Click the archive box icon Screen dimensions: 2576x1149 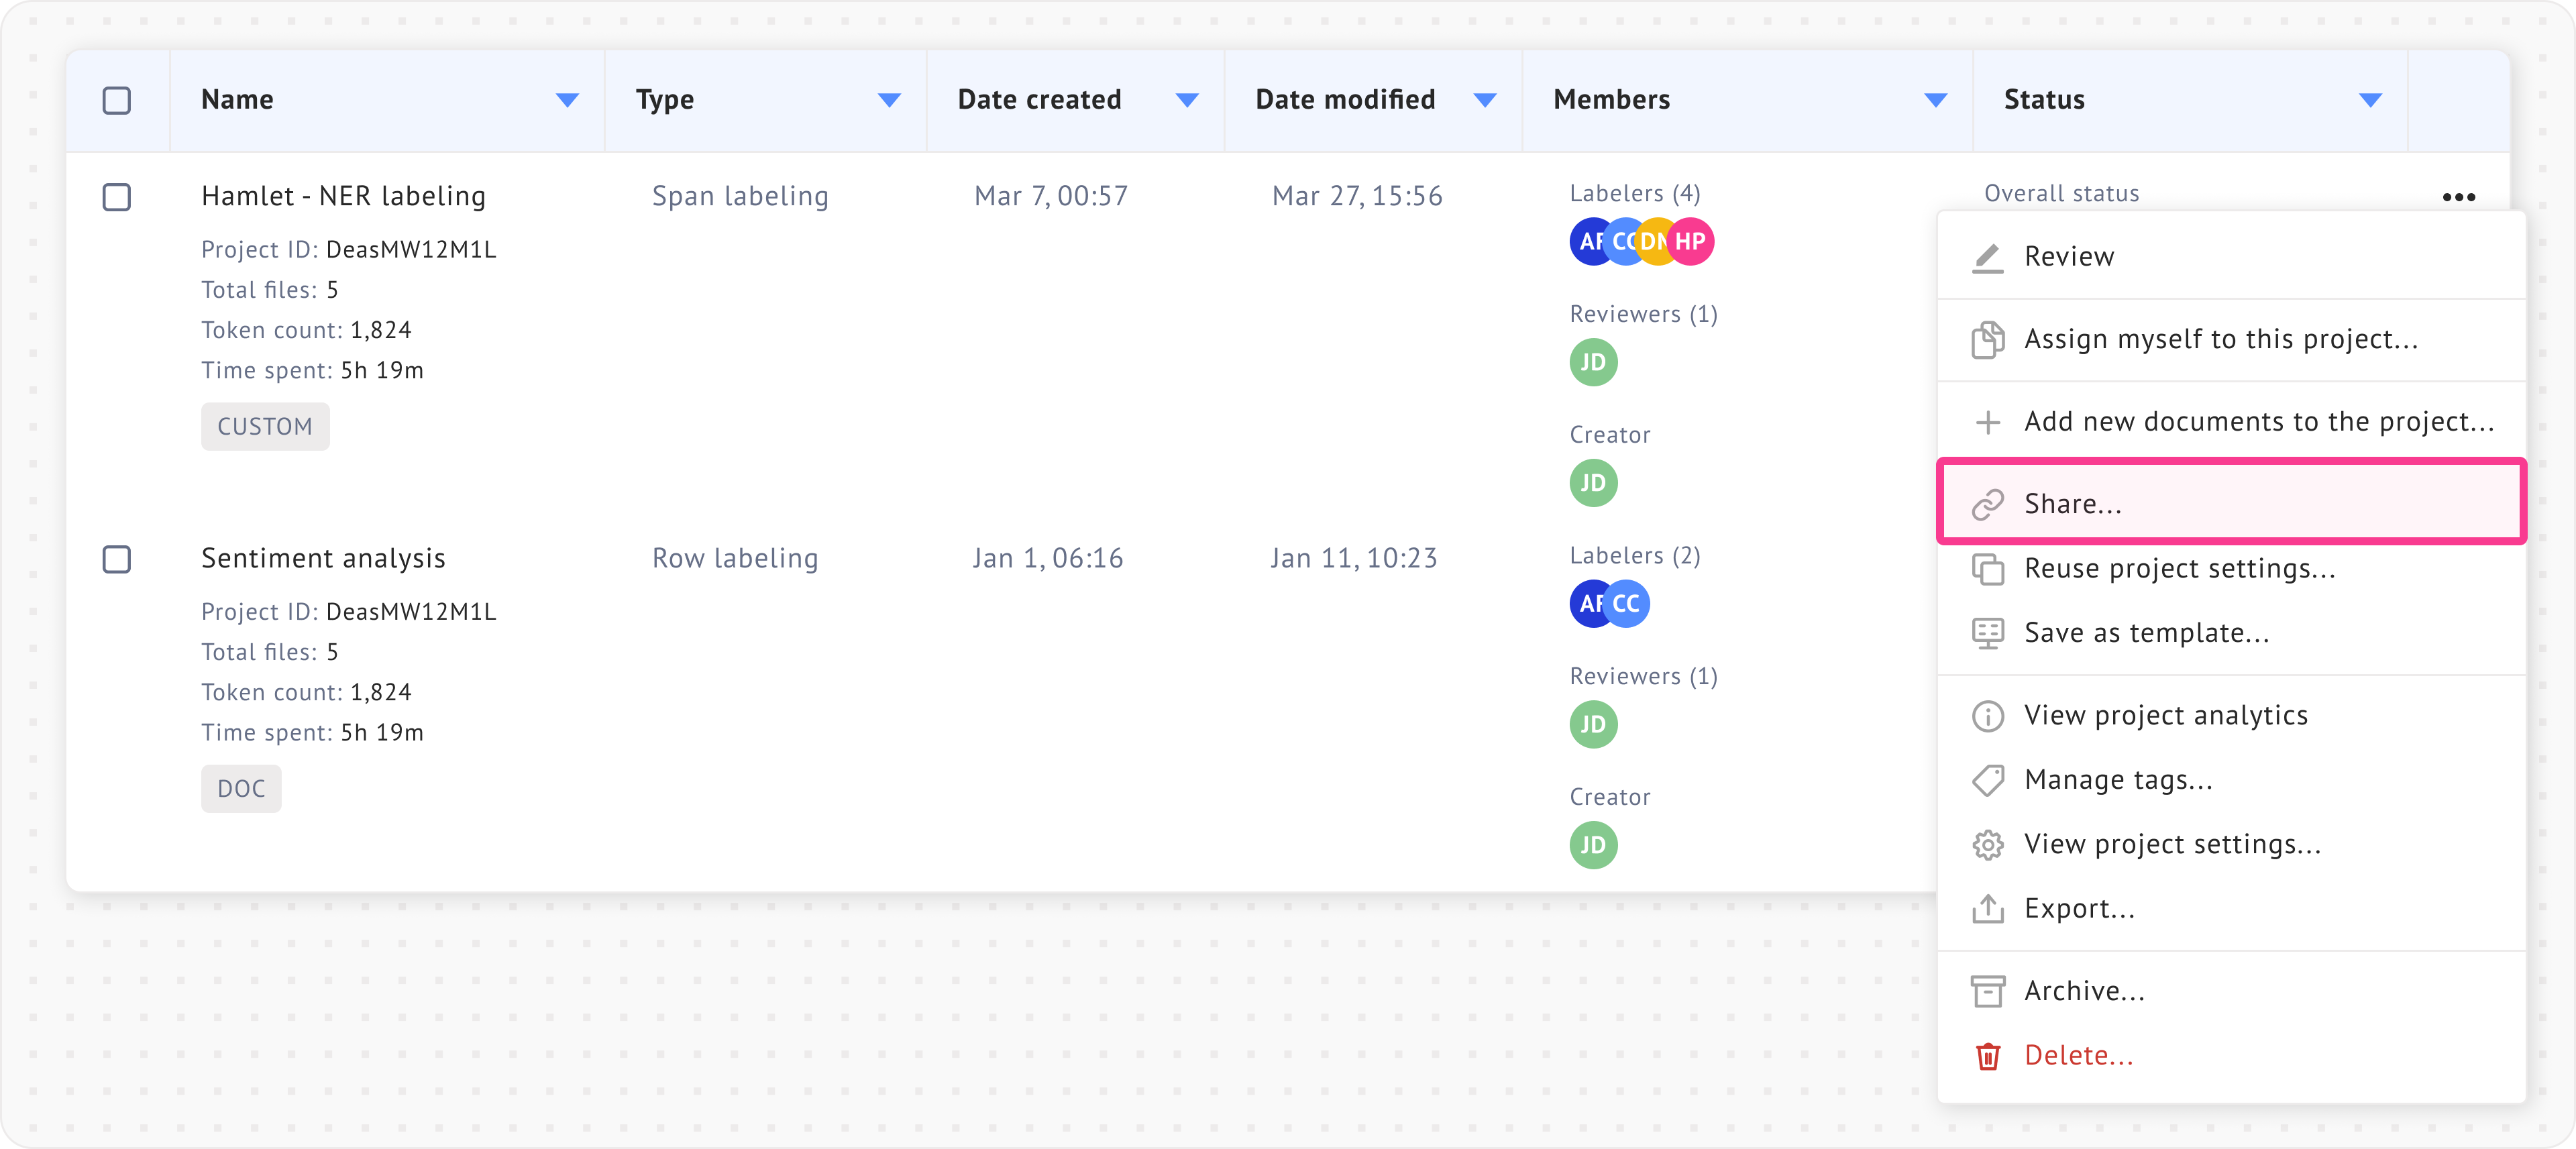coord(1987,991)
